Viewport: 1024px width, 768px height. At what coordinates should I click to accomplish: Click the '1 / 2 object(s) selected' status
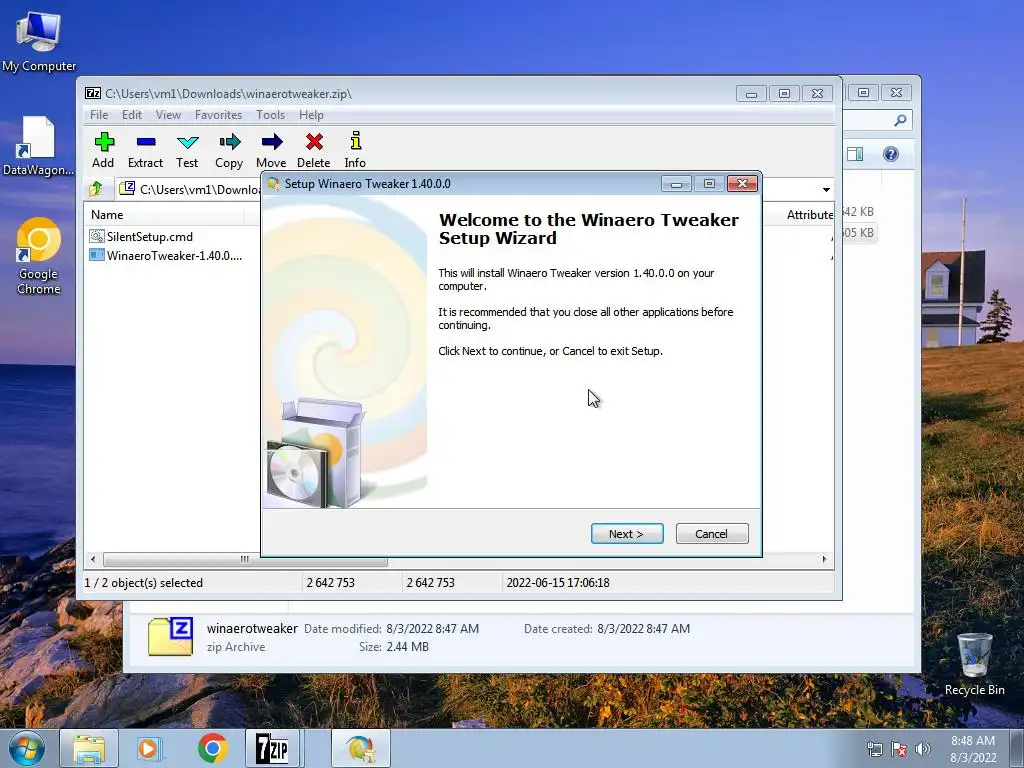144,583
